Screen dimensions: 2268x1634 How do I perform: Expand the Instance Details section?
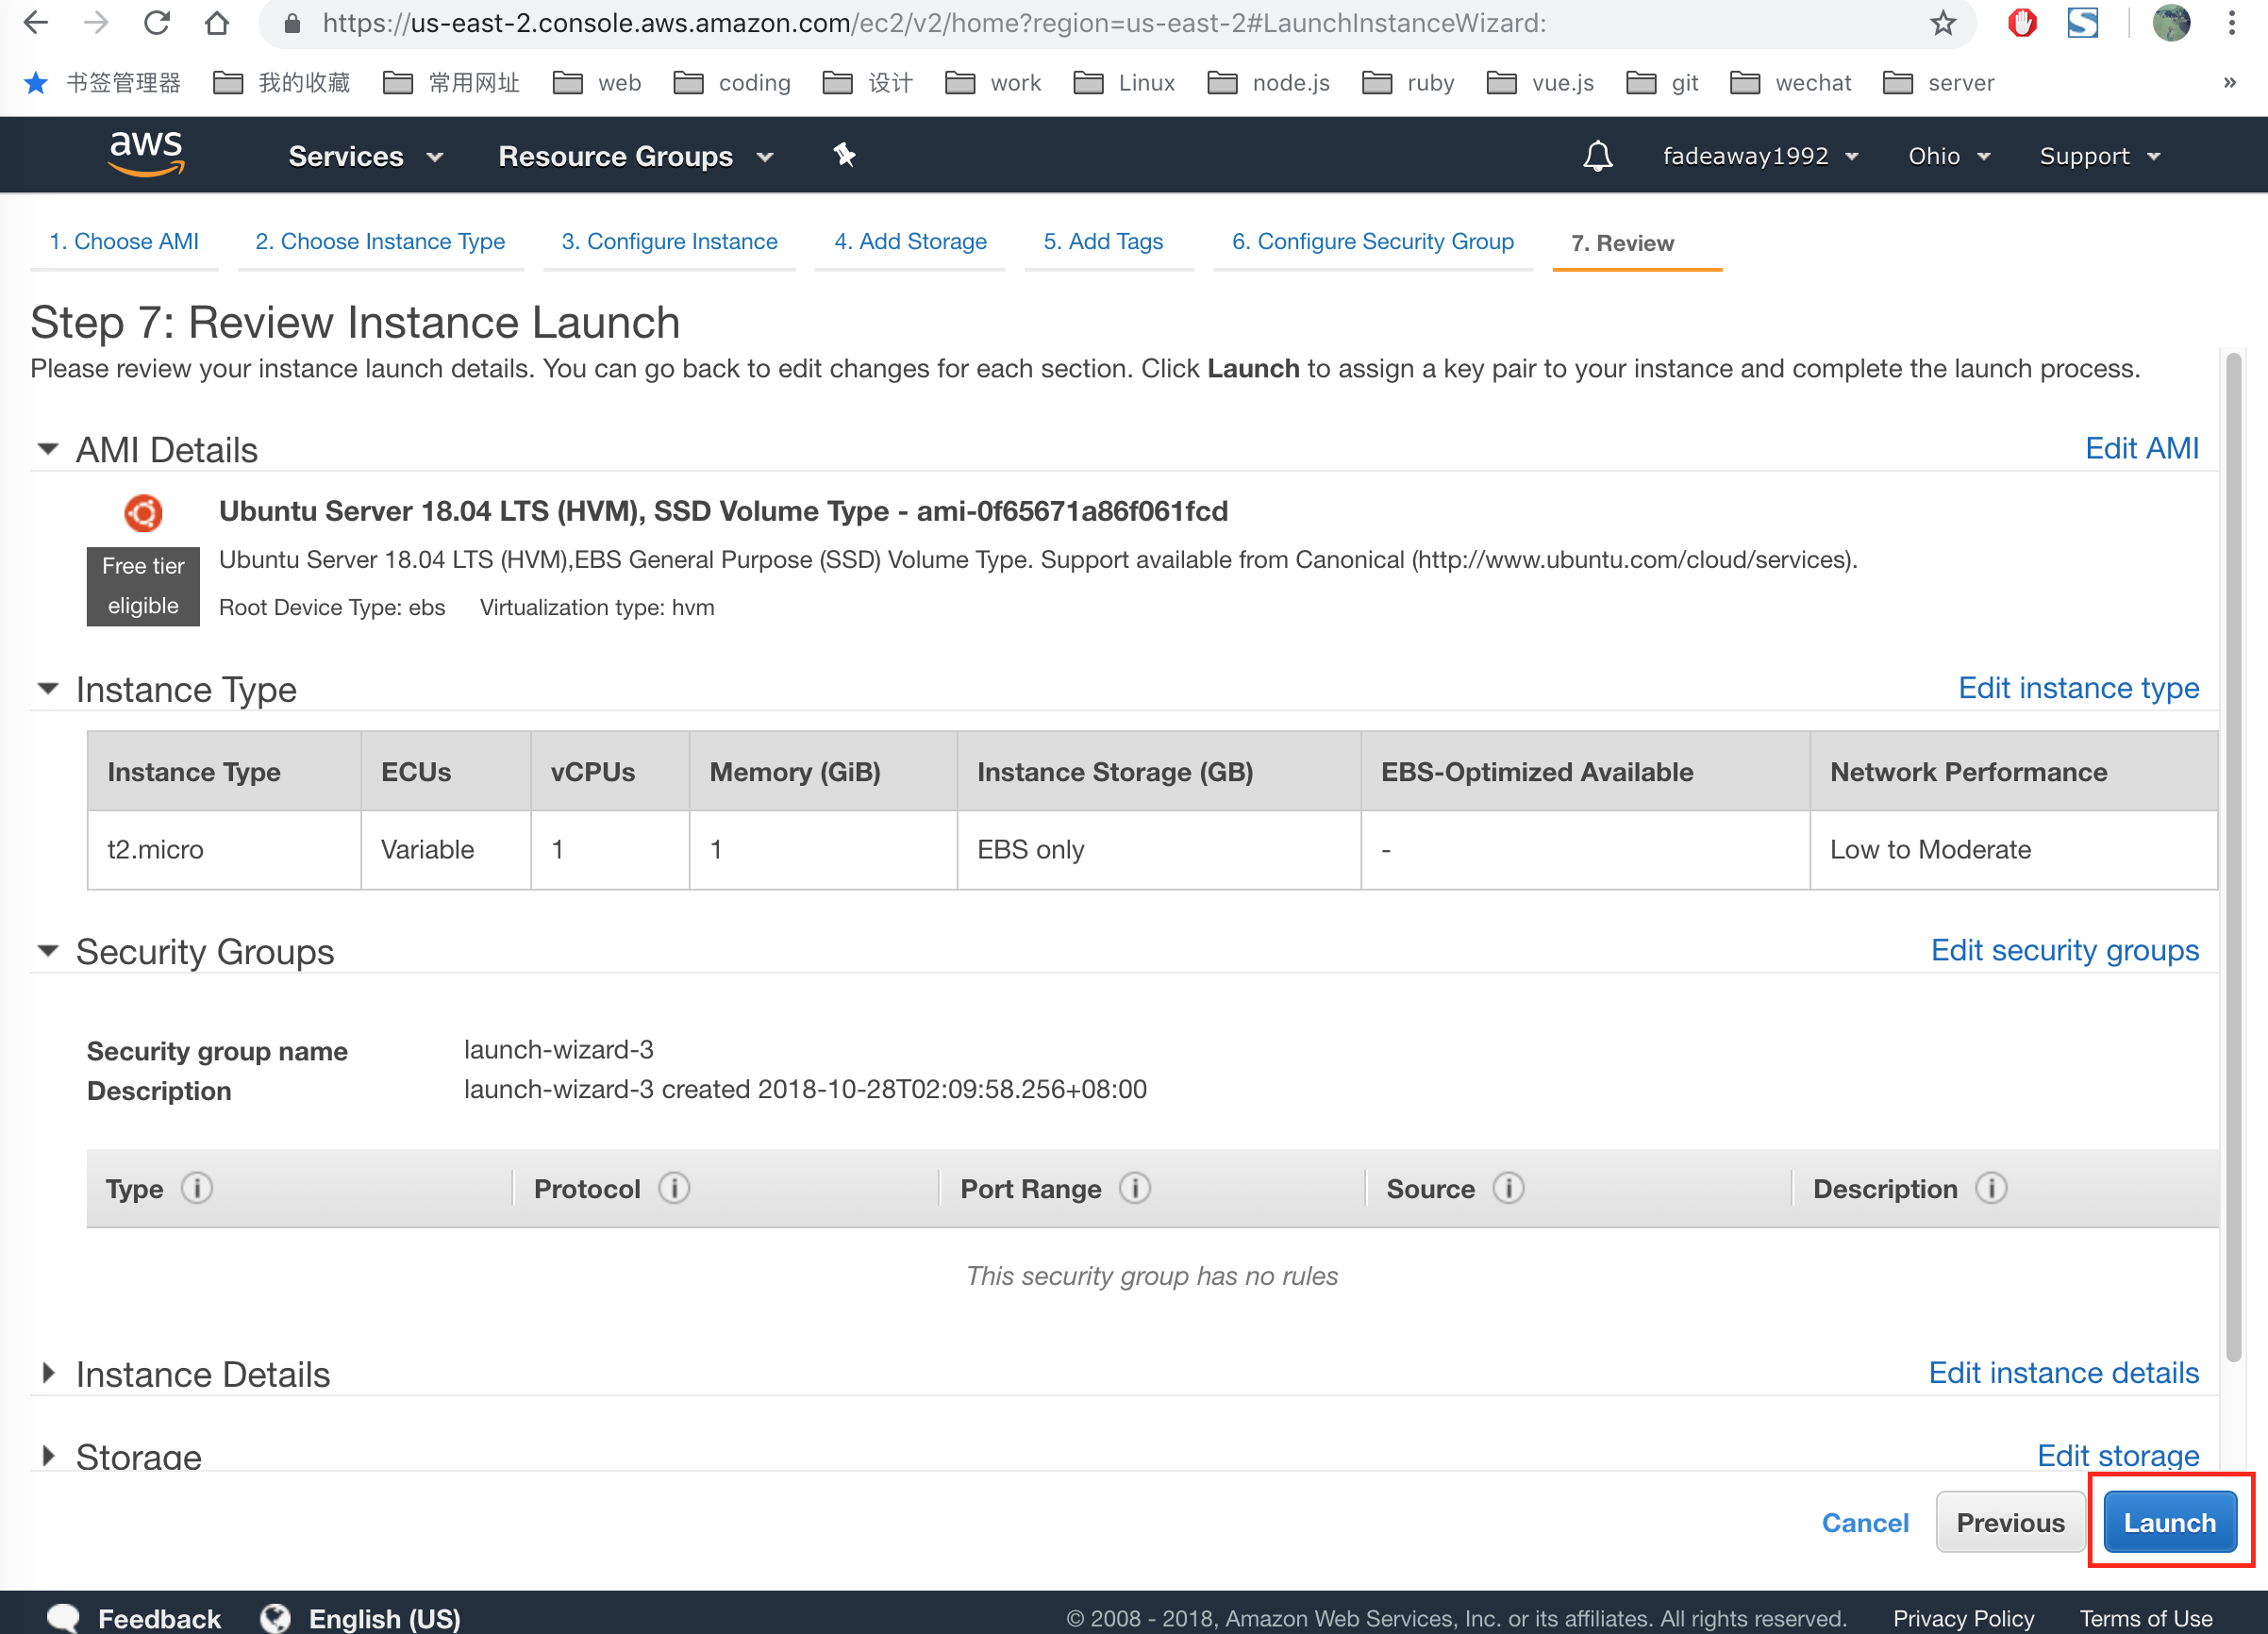[47, 1373]
